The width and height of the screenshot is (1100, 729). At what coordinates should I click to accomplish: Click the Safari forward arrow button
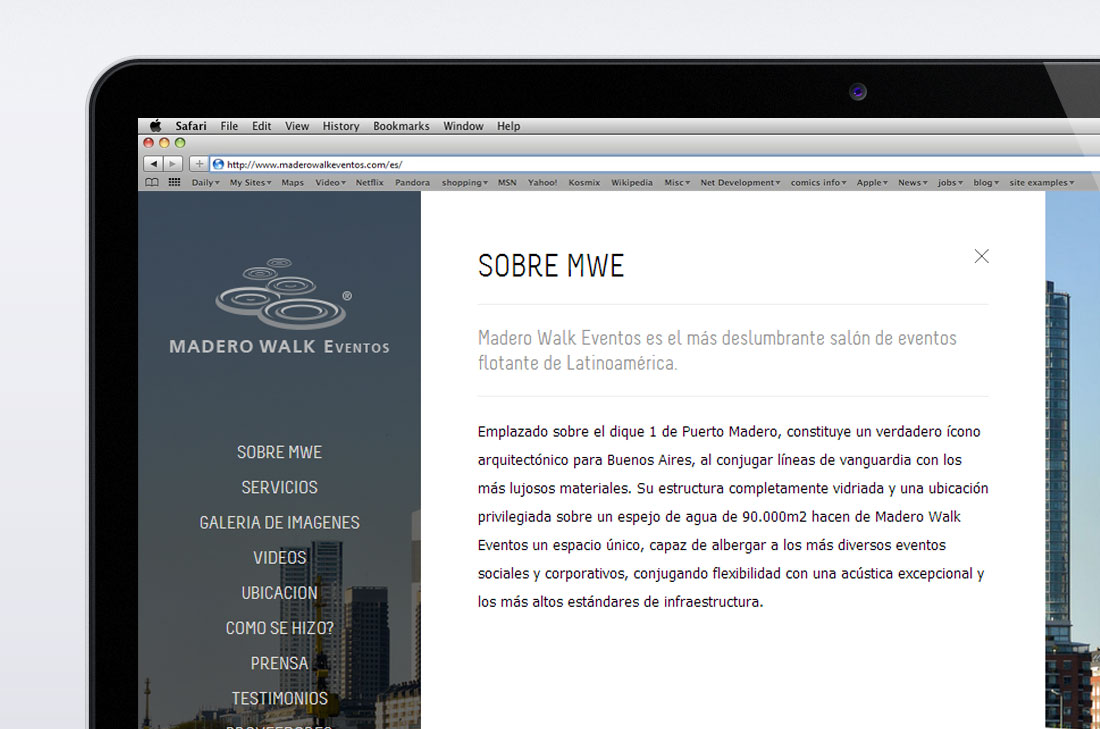[x=173, y=164]
